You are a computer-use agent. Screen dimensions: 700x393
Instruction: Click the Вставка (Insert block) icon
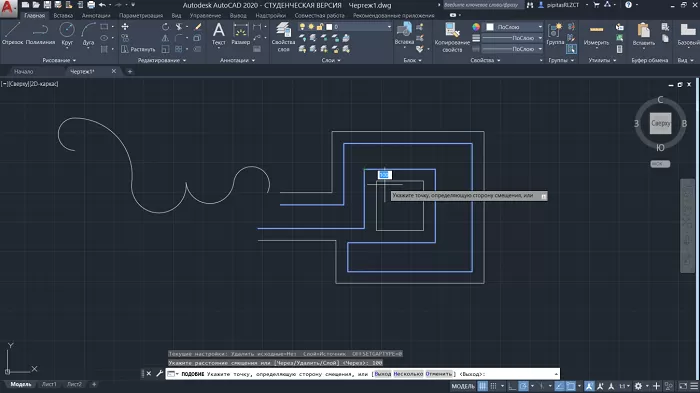[404, 34]
